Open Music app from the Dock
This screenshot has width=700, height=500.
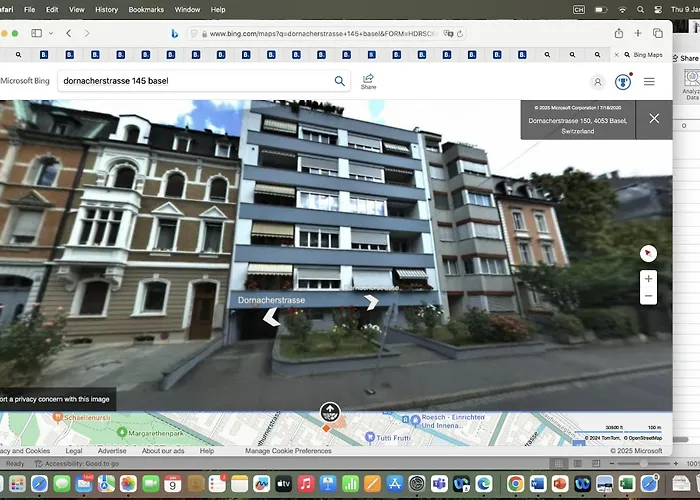[306, 483]
